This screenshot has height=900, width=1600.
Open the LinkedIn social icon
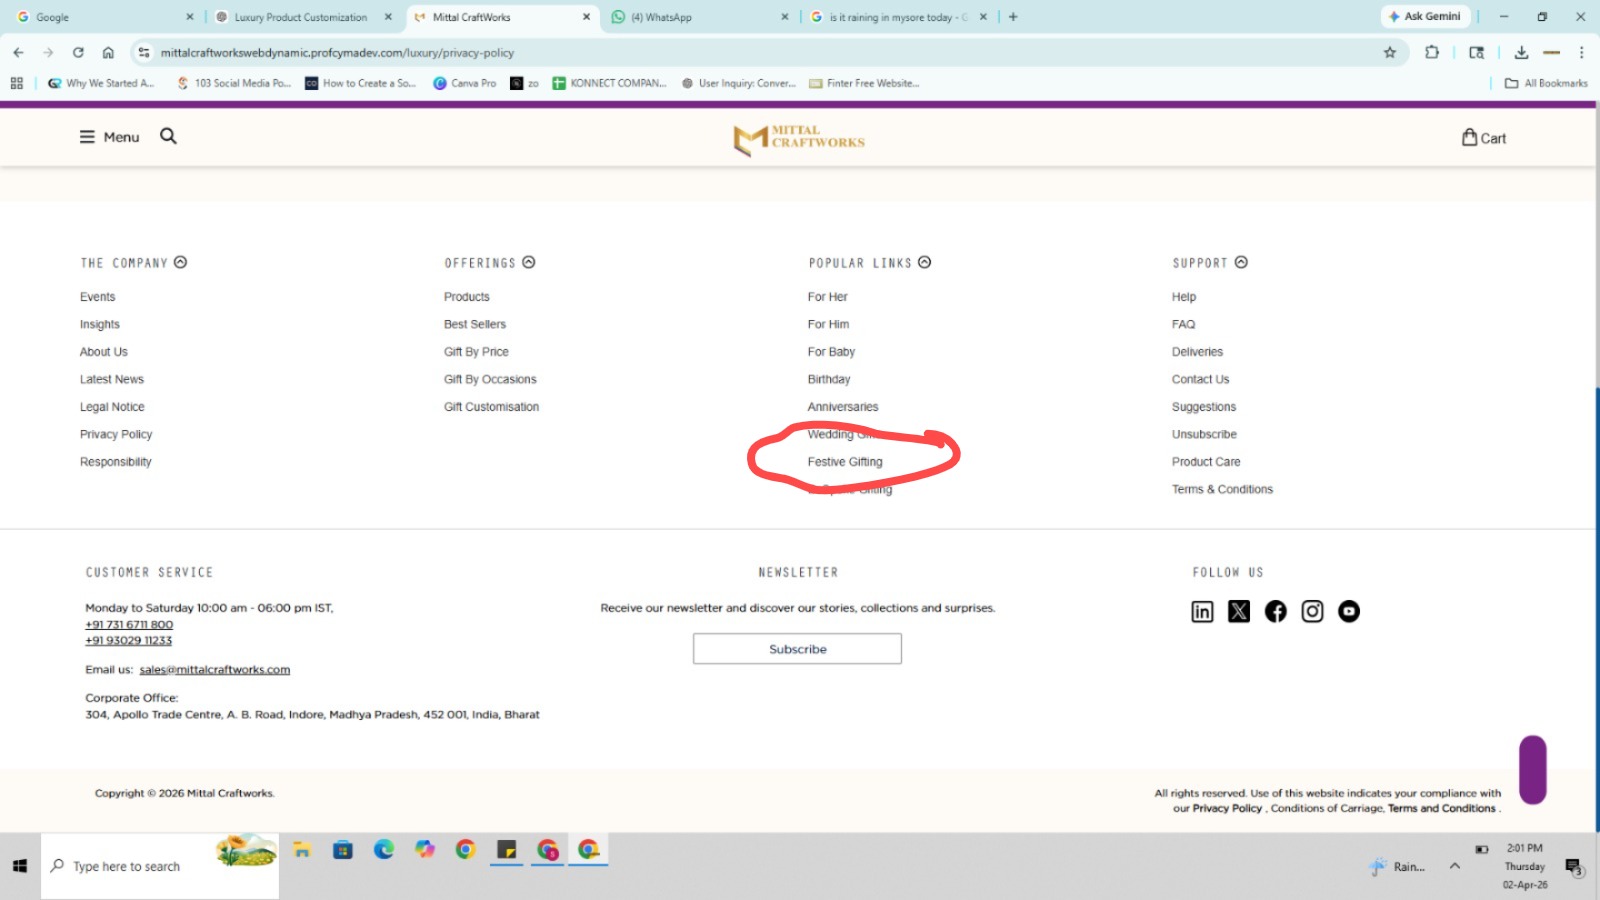(1202, 612)
